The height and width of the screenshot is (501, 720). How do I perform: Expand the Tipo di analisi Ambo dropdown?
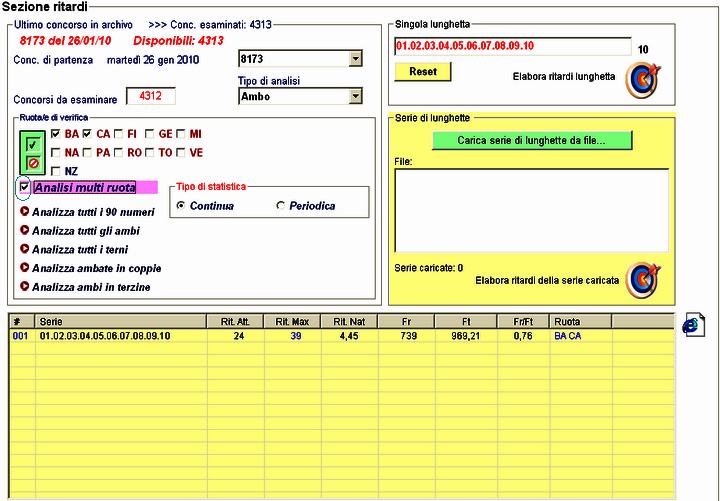(x=354, y=97)
